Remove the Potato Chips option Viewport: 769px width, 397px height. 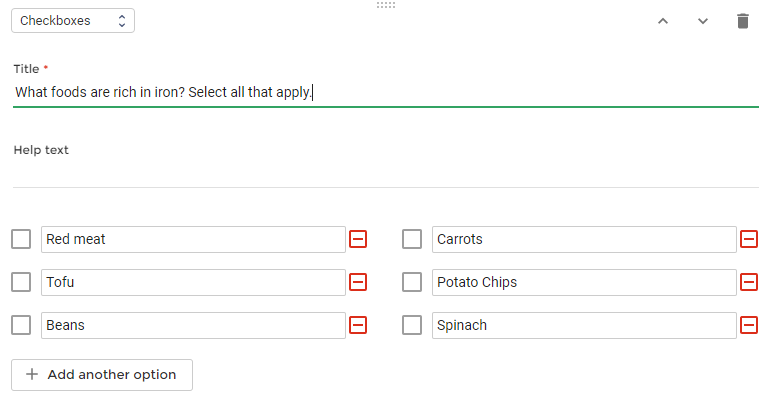click(x=749, y=282)
